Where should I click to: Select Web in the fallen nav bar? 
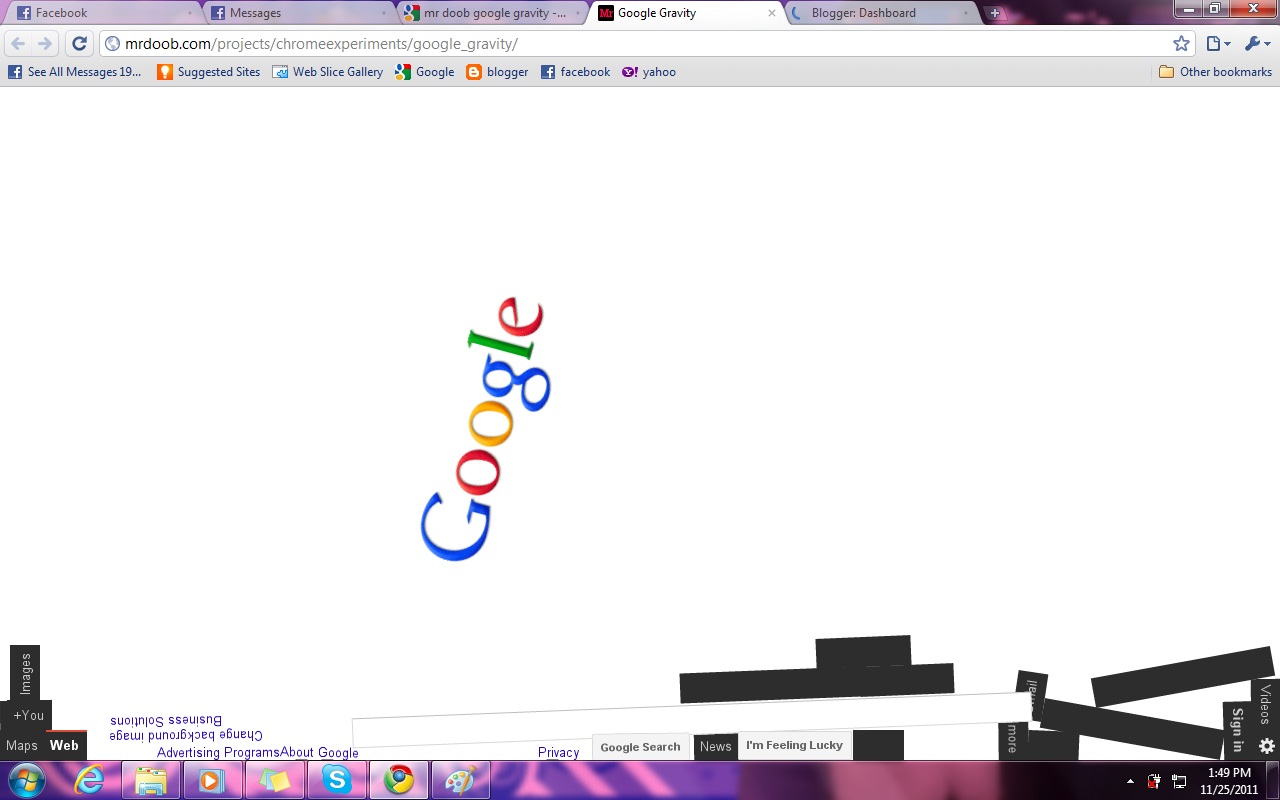[x=64, y=745]
